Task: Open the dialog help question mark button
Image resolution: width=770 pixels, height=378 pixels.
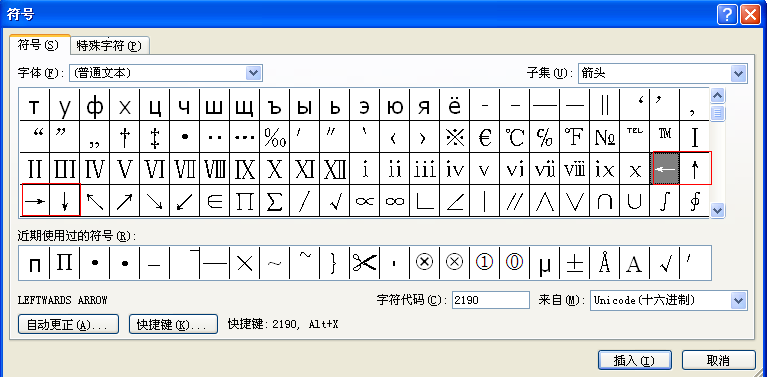Action: (727, 15)
